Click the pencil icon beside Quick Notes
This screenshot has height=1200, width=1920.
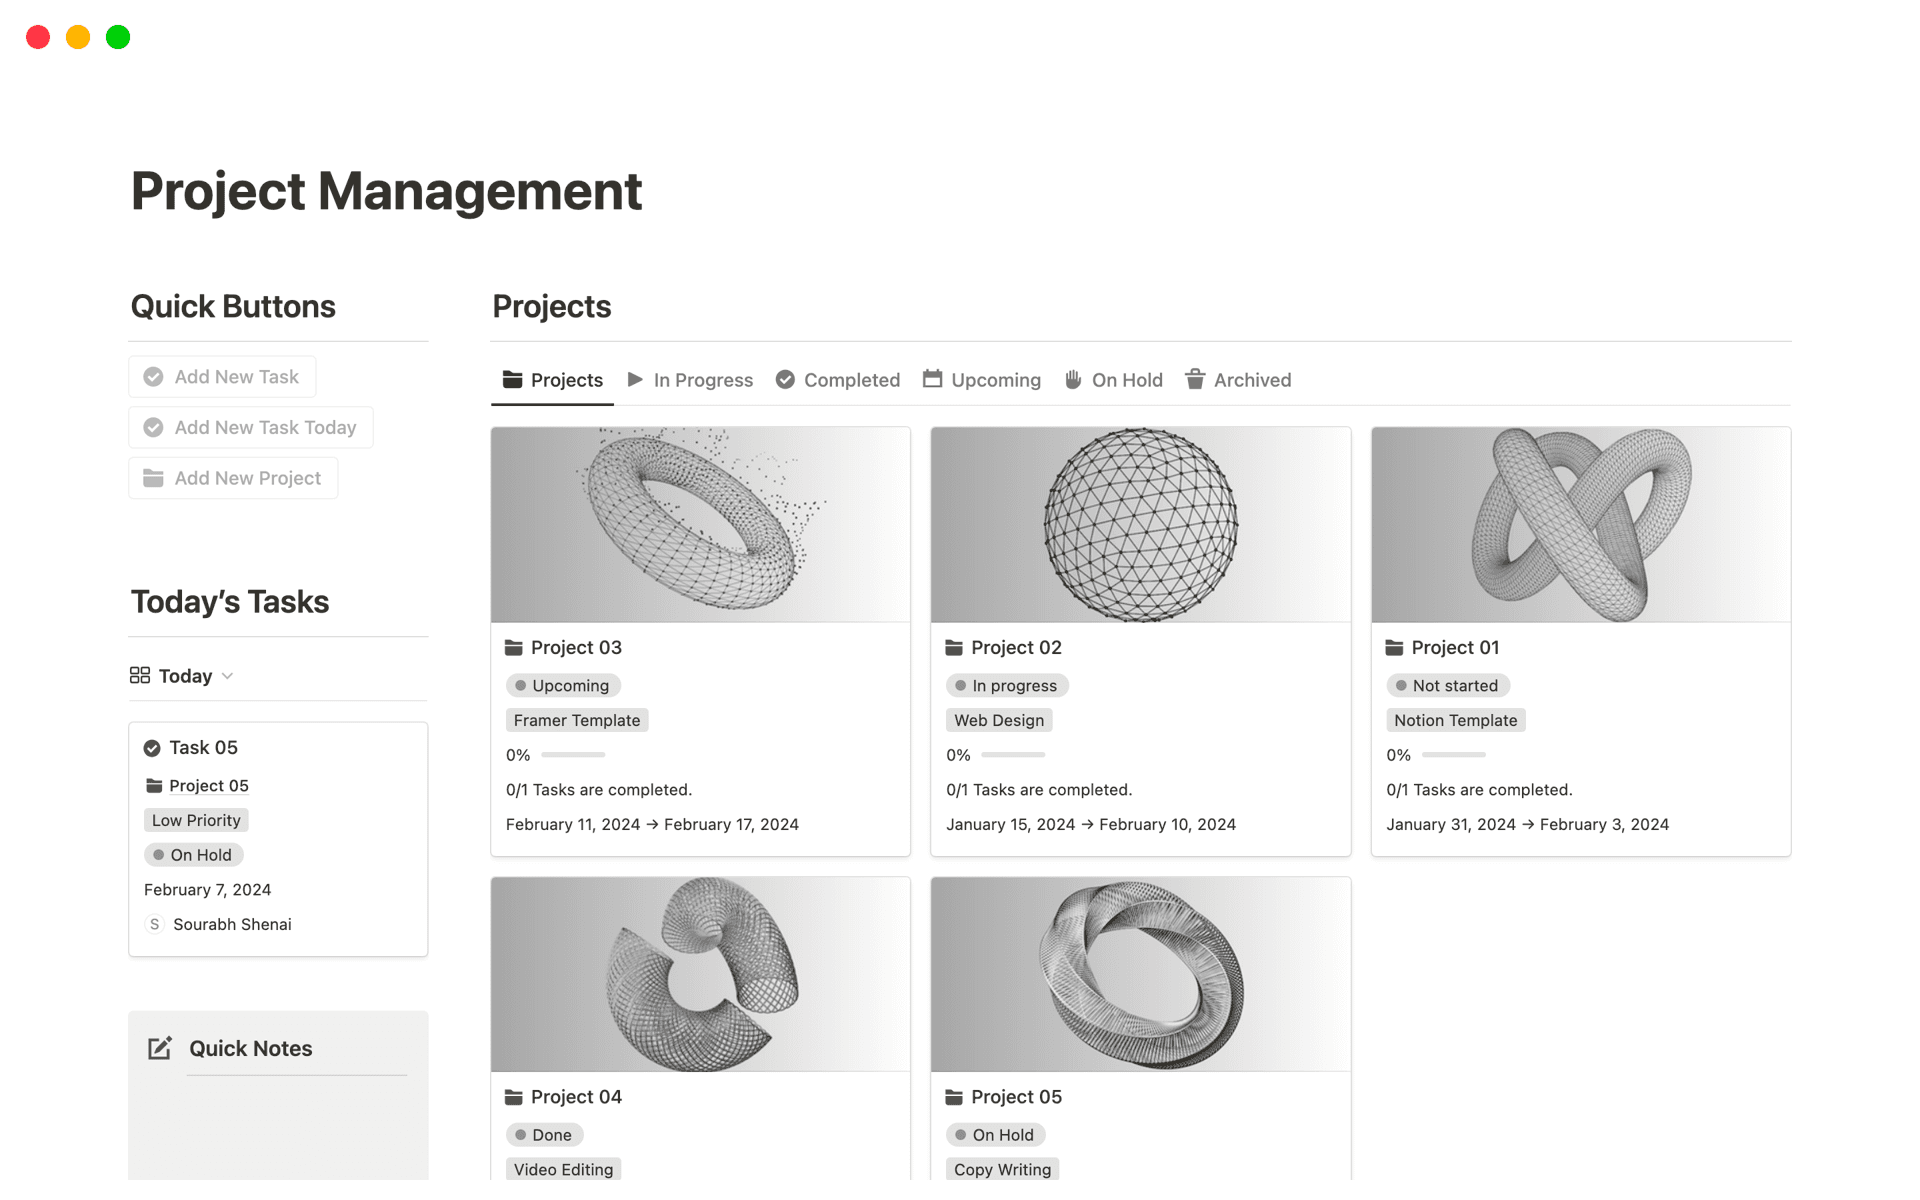pos(159,1048)
